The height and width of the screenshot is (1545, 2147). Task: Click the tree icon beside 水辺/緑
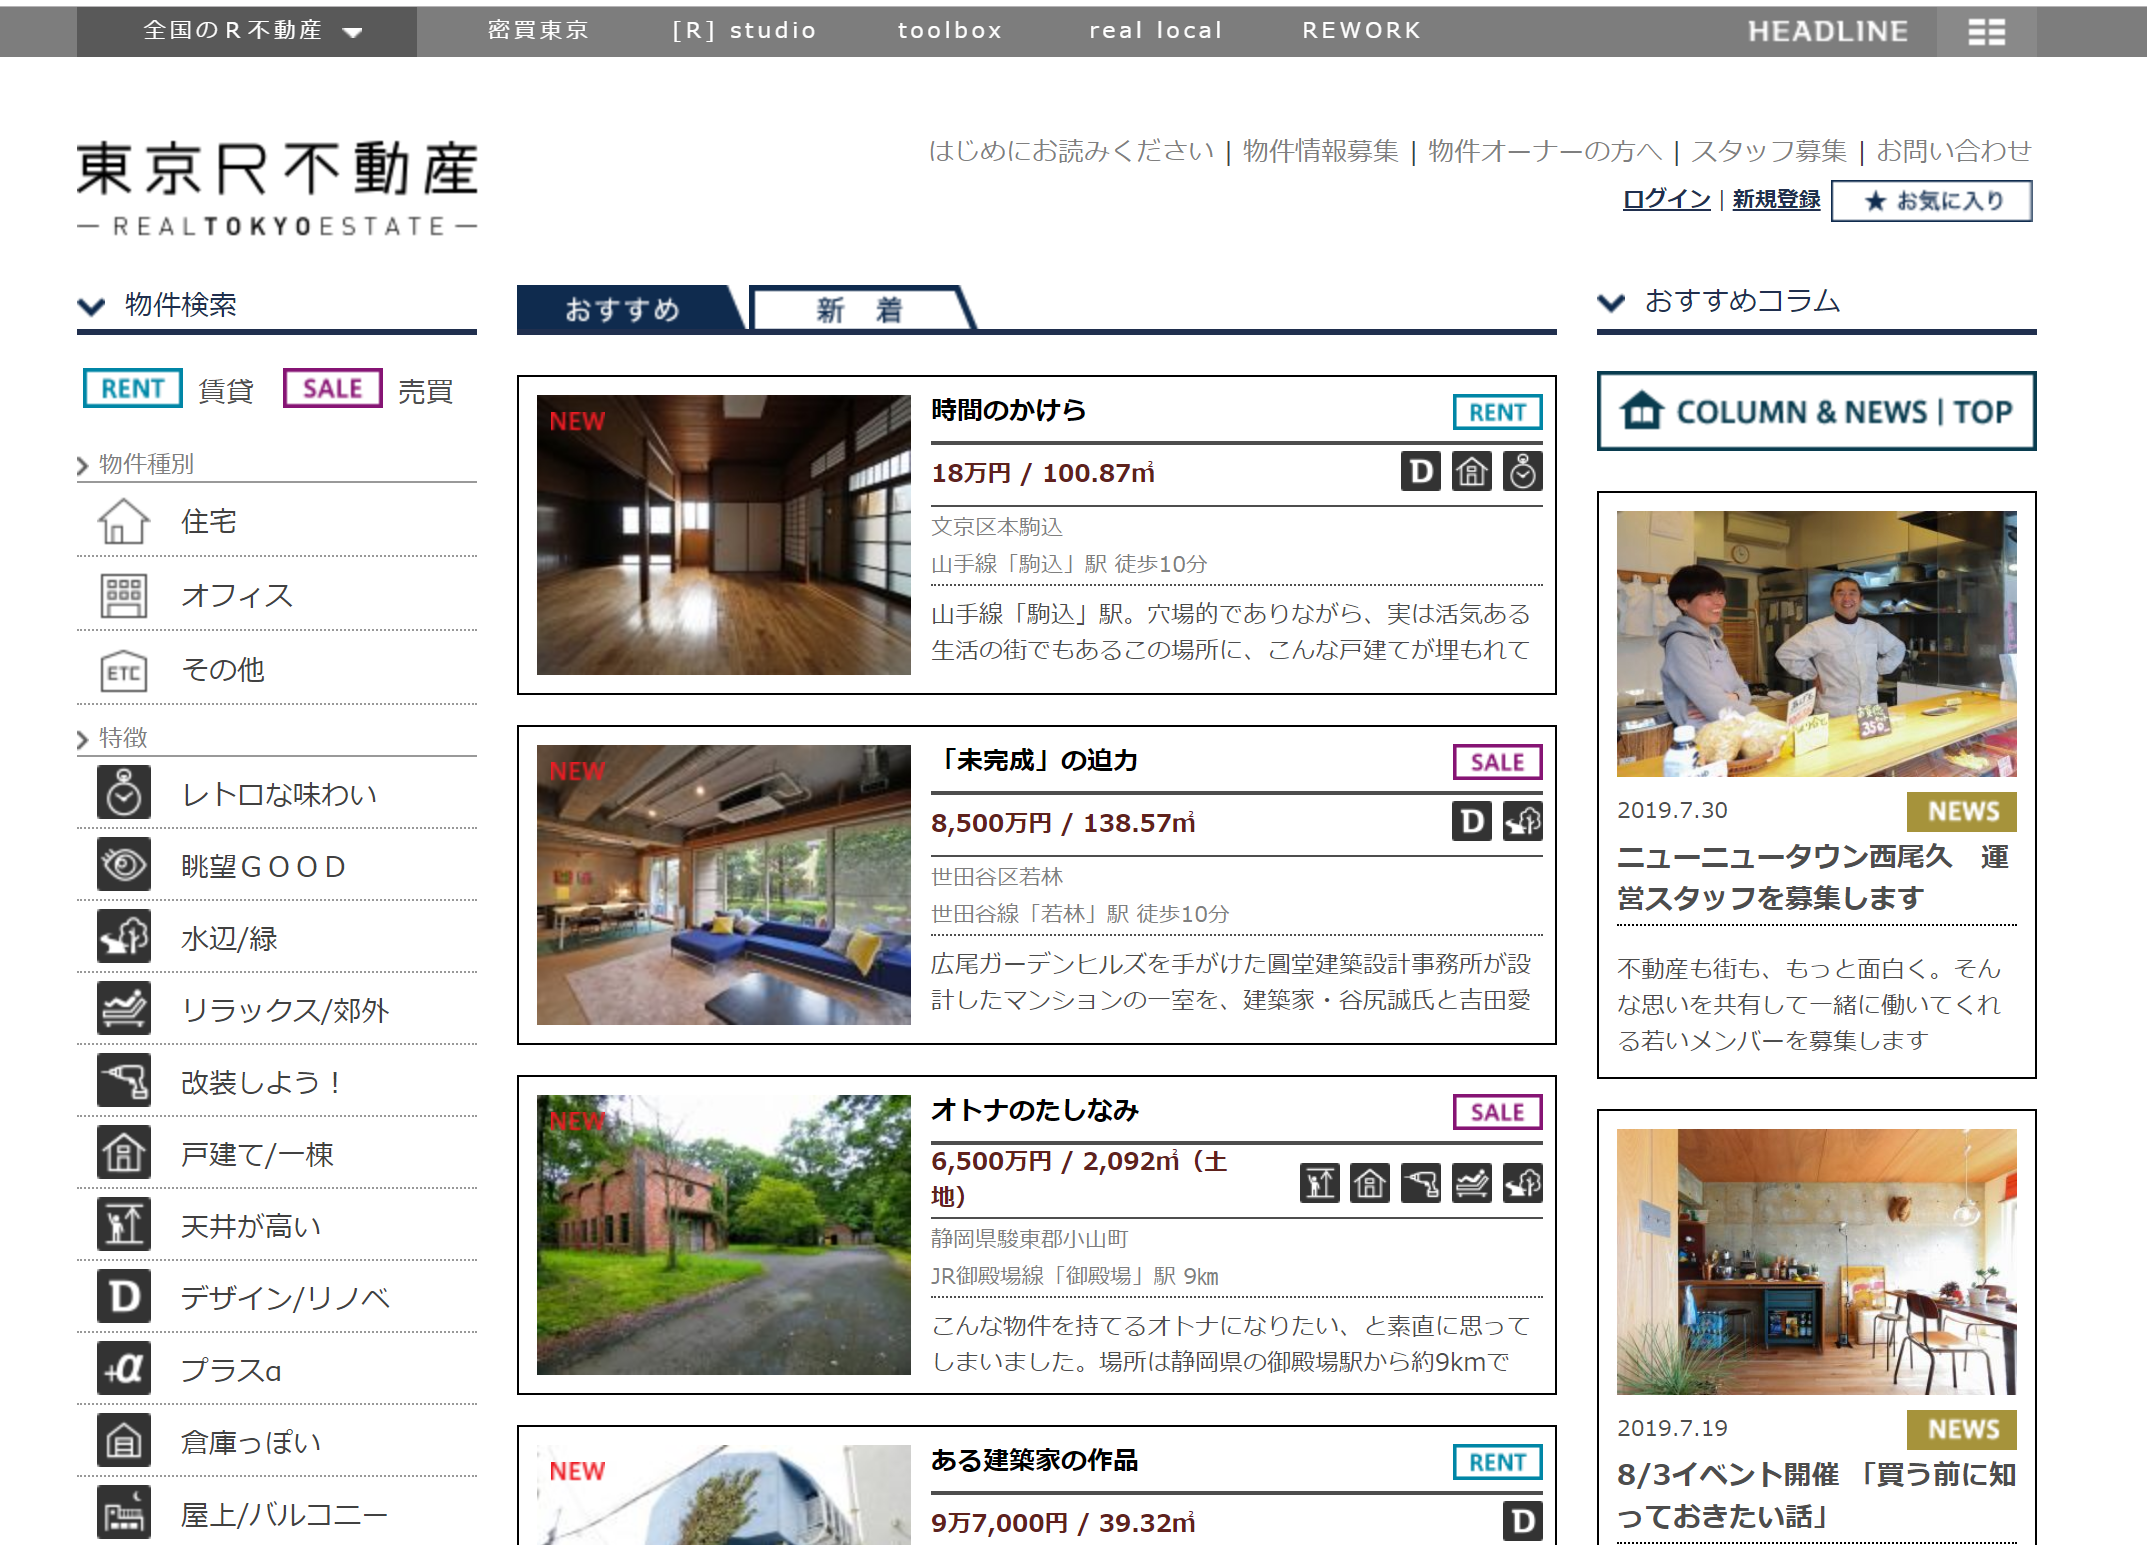(124, 937)
